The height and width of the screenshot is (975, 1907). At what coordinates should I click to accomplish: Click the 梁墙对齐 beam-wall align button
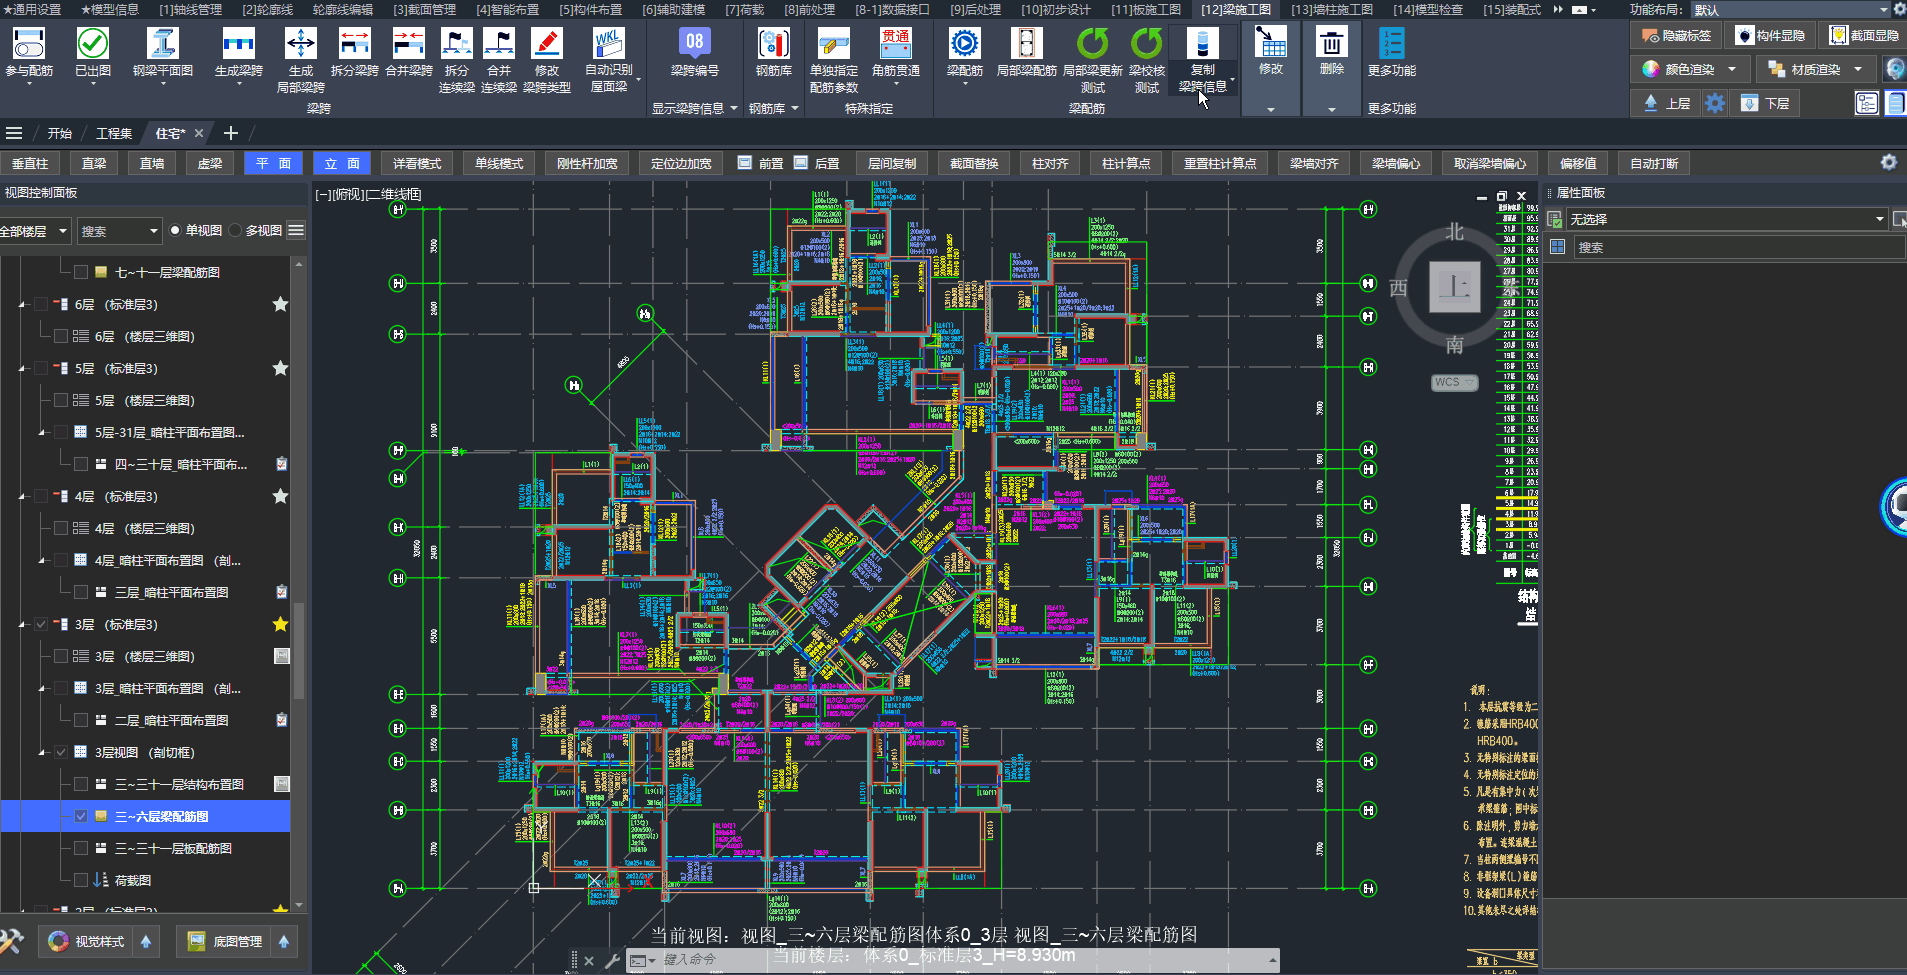tap(1313, 164)
